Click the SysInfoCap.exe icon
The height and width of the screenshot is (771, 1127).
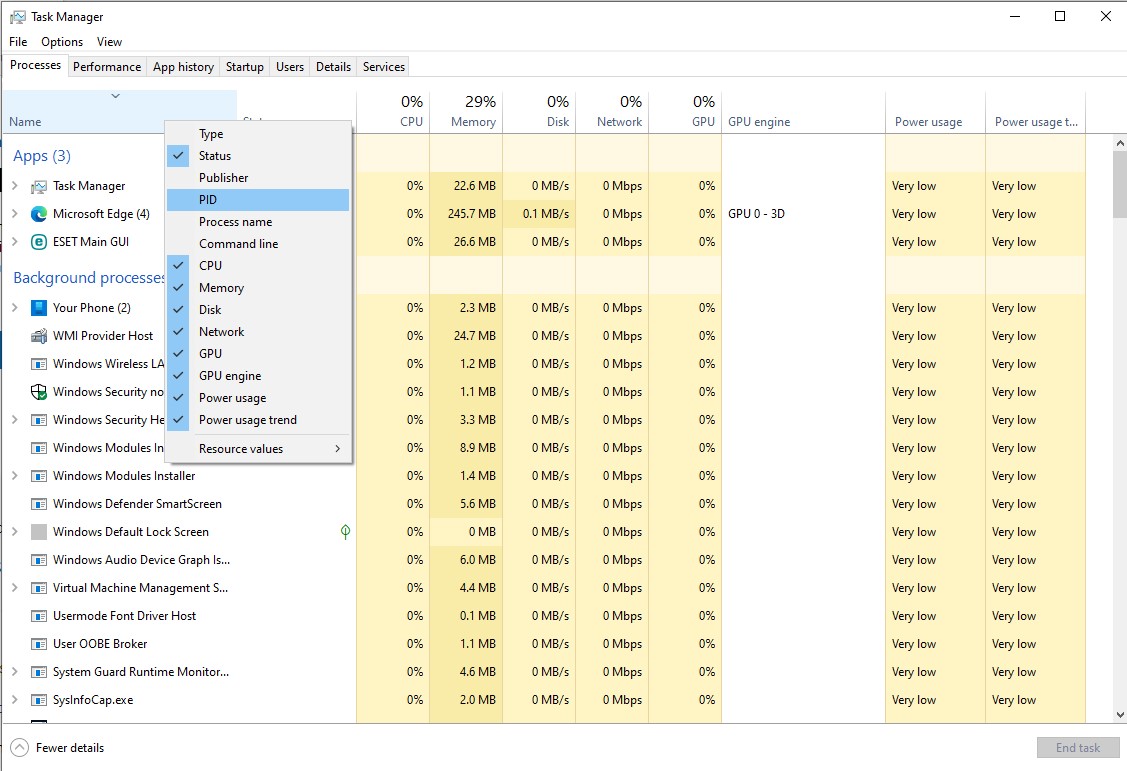click(x=39, y=701)
